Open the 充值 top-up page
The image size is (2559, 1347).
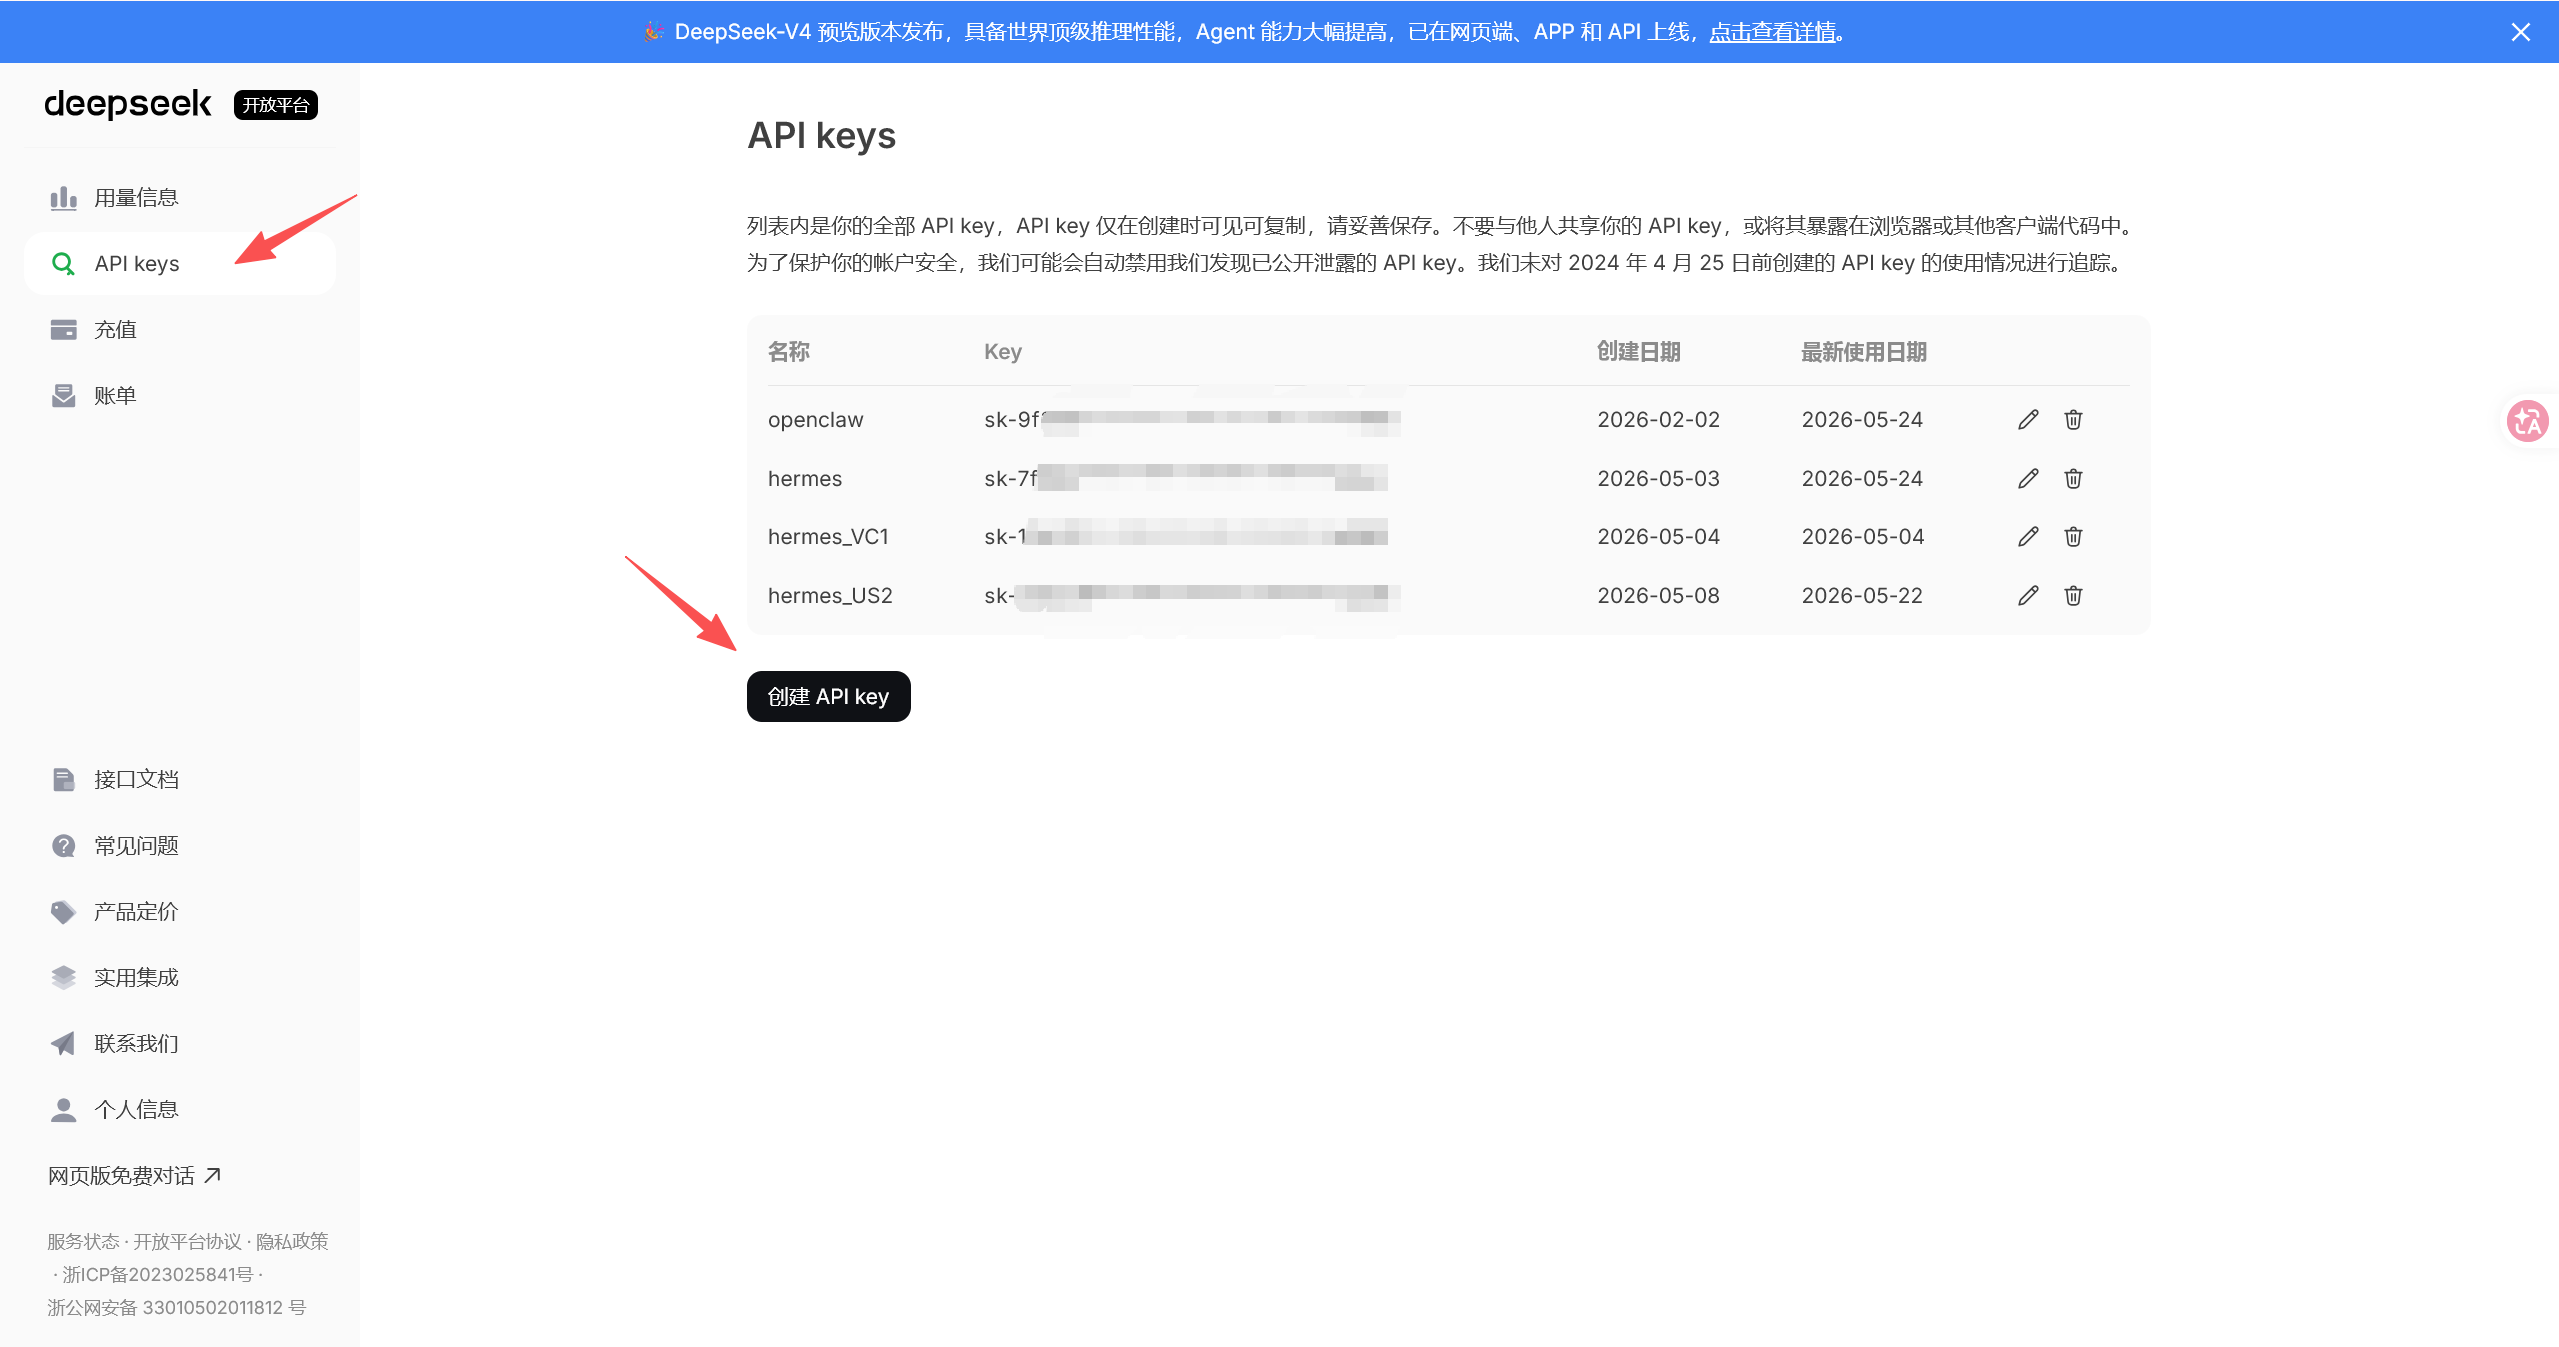180,330
